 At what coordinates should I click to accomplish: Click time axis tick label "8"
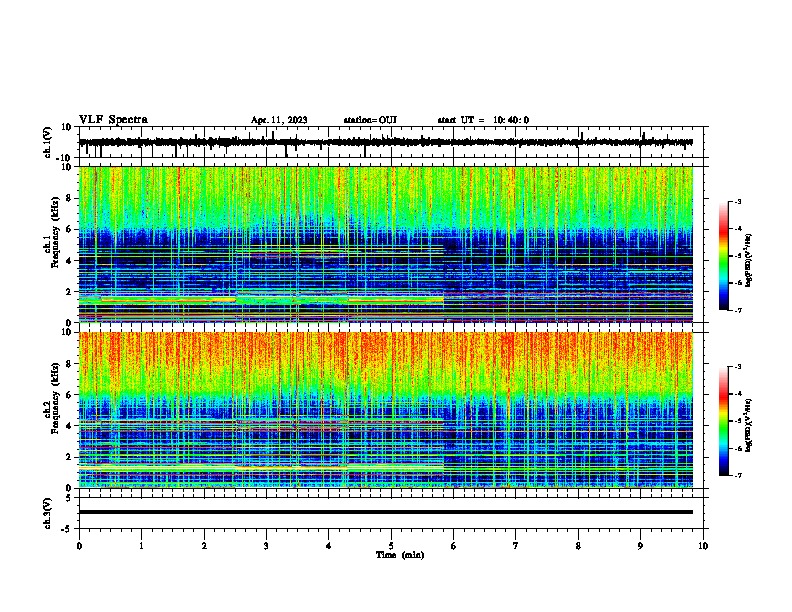point(578,546)
